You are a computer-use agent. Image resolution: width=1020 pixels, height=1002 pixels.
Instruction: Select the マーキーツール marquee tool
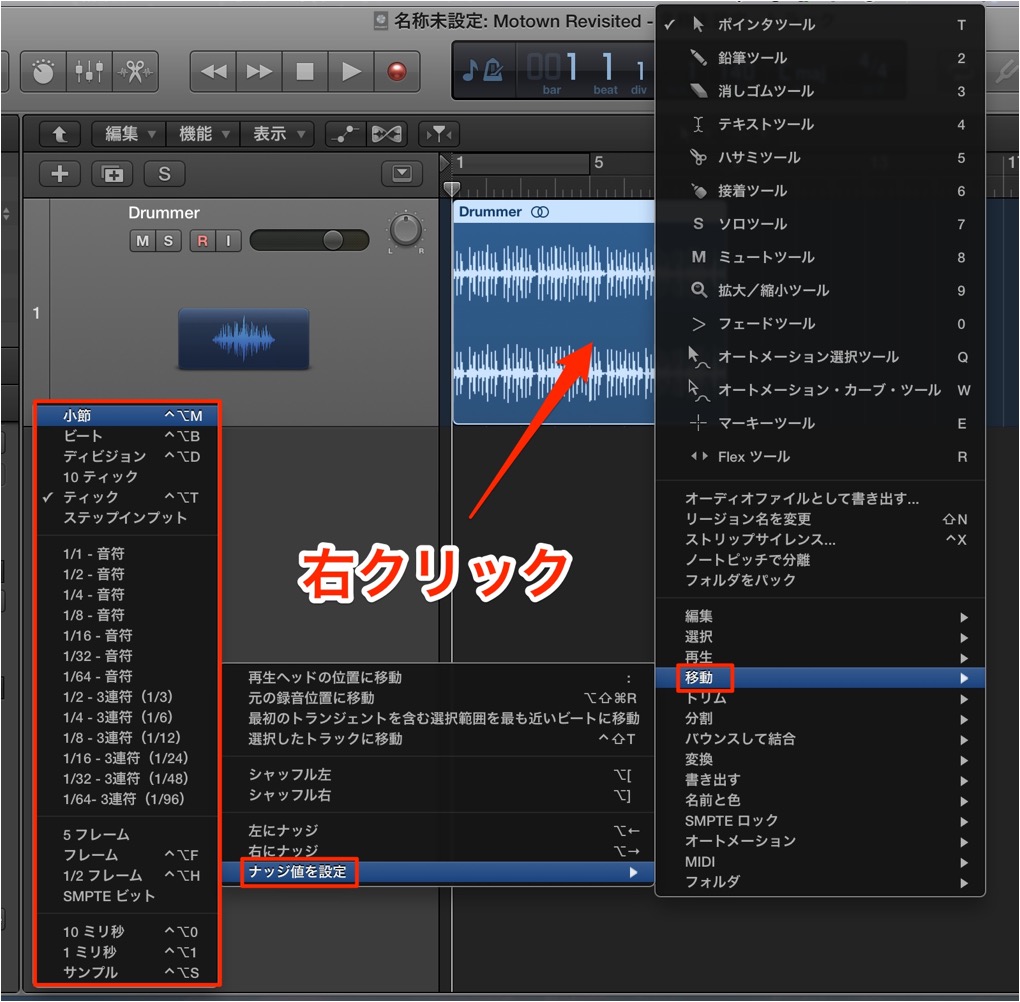pyautogui.click(x=820, y=424)
